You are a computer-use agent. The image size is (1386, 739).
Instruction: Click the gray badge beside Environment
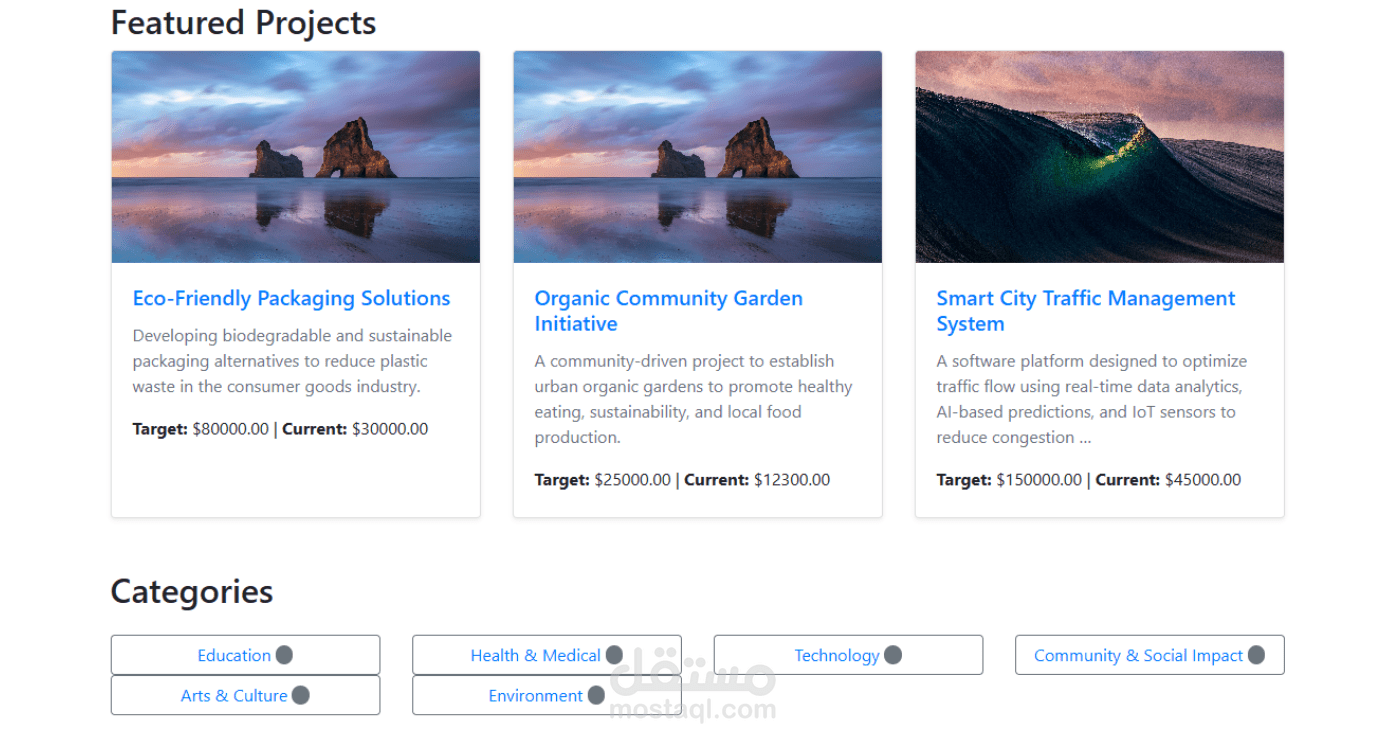[x=596, y=695]
